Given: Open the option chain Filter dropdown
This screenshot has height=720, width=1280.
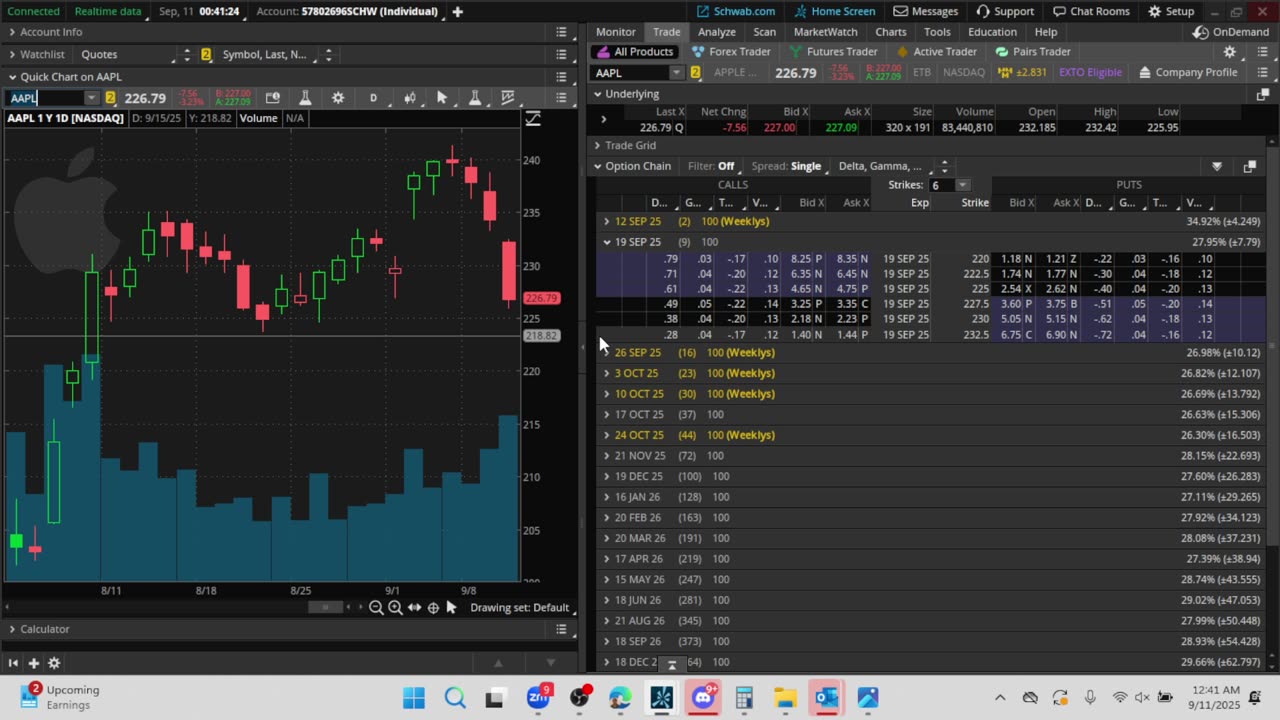Looking at the screenshot, I should click(726, 167).
